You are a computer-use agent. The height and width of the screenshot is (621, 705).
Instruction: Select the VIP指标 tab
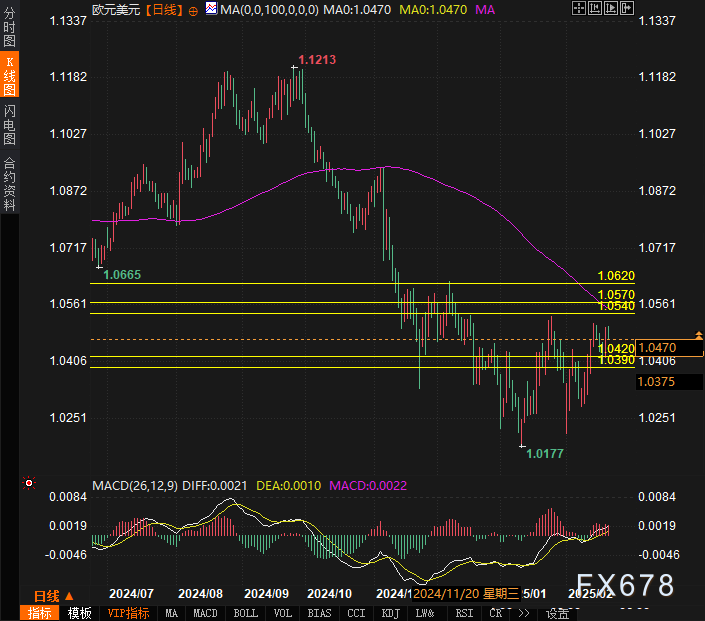128,613
